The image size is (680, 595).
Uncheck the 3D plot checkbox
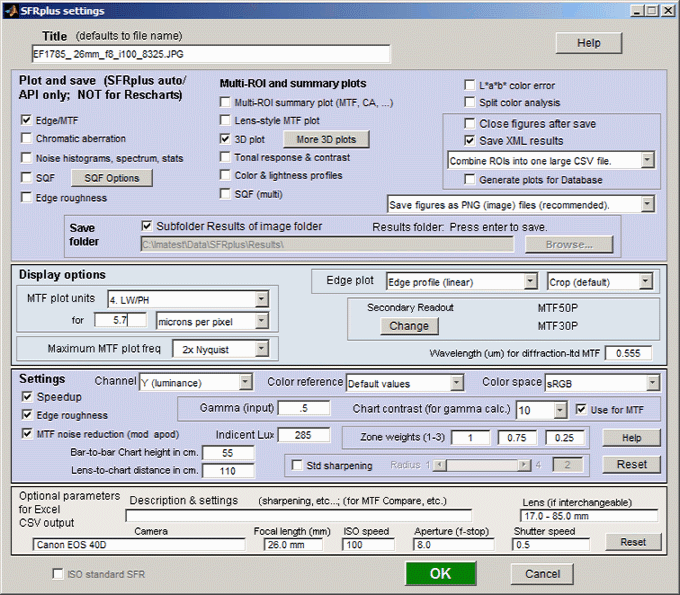pos(225,139)
